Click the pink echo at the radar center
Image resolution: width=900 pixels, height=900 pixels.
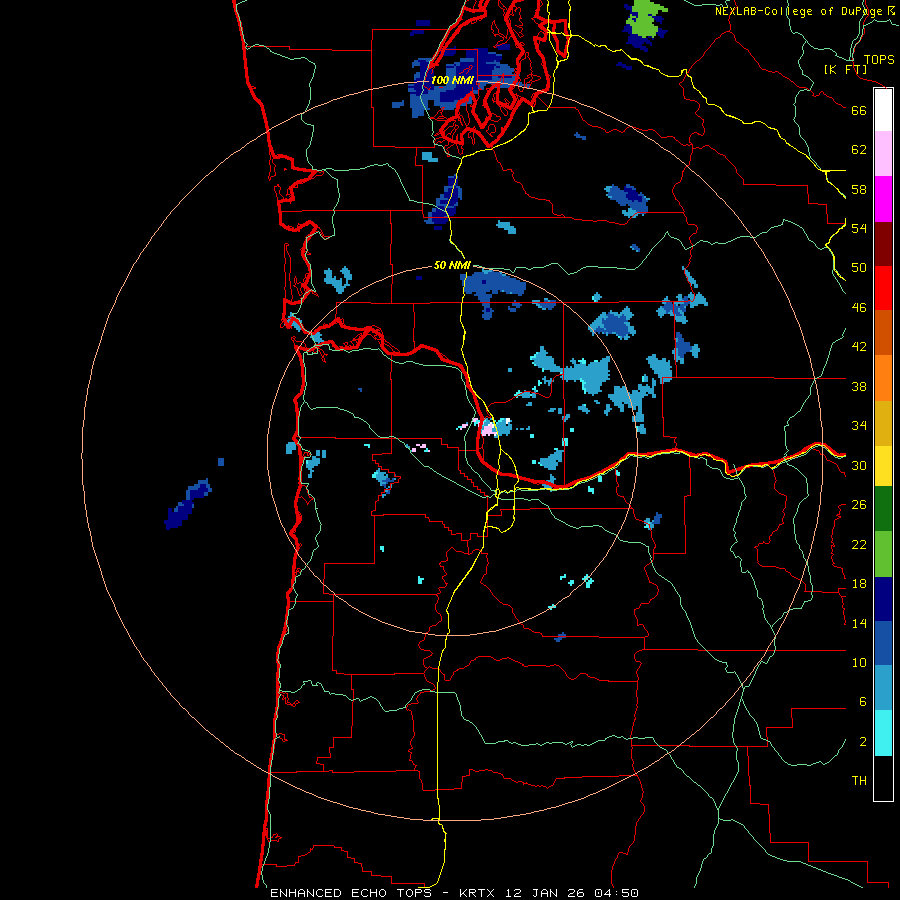pos(488,428)
